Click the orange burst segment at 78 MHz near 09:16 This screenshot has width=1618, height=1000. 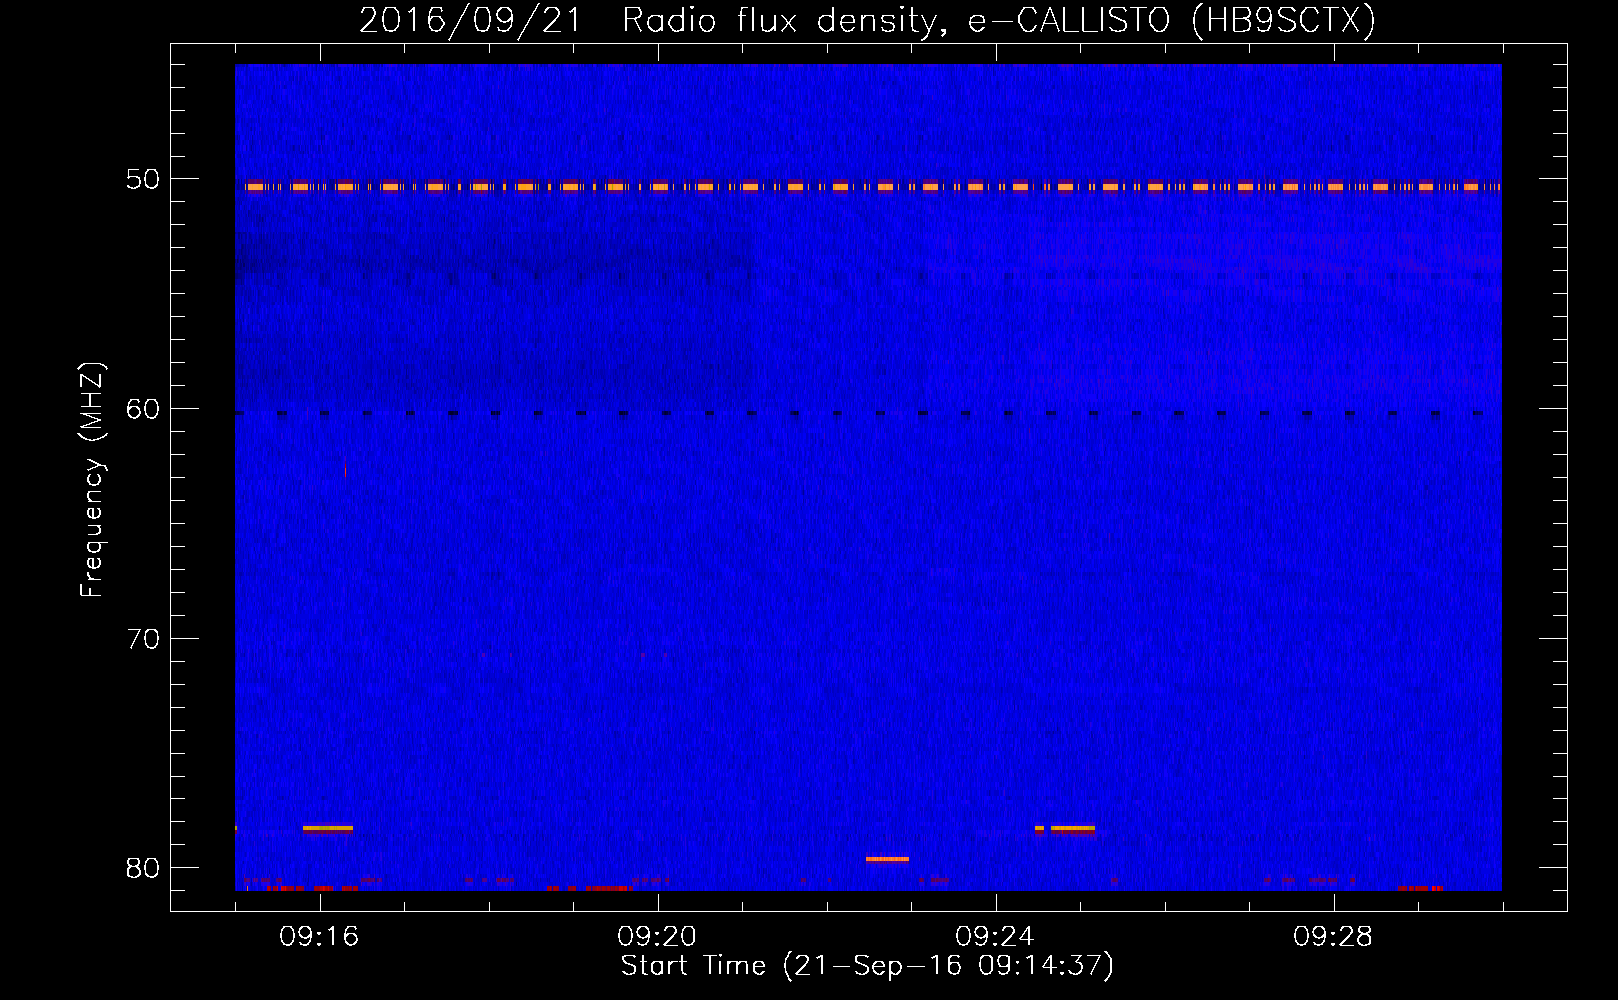click(328, 828)
